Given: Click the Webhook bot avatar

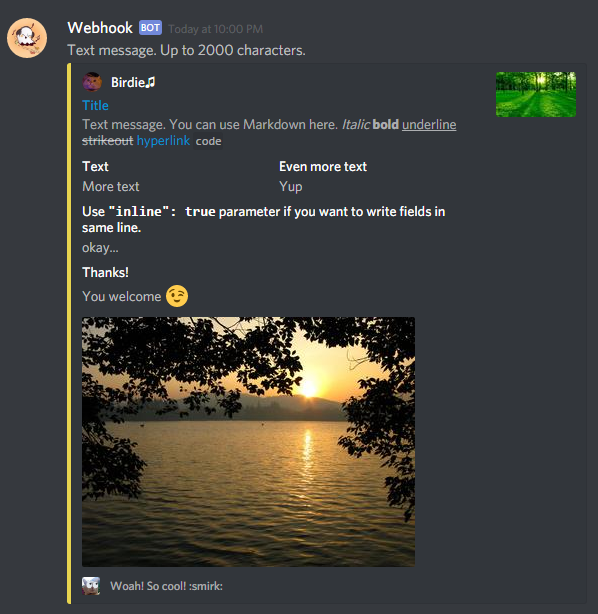Looking at the screenshot, I should [27, 38].
